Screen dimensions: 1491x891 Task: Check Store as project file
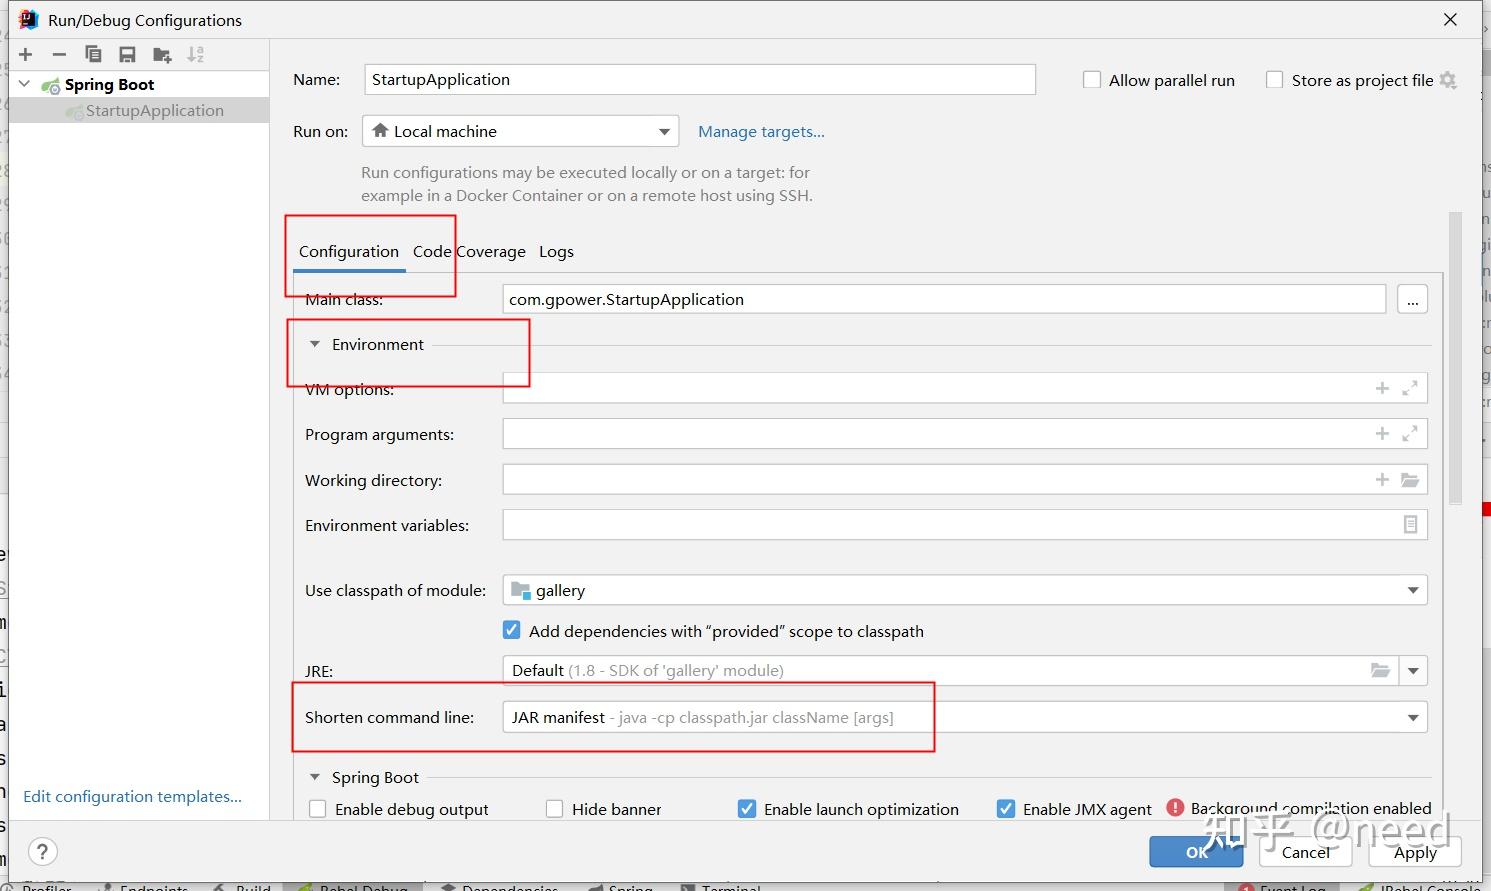(1274, 80)
